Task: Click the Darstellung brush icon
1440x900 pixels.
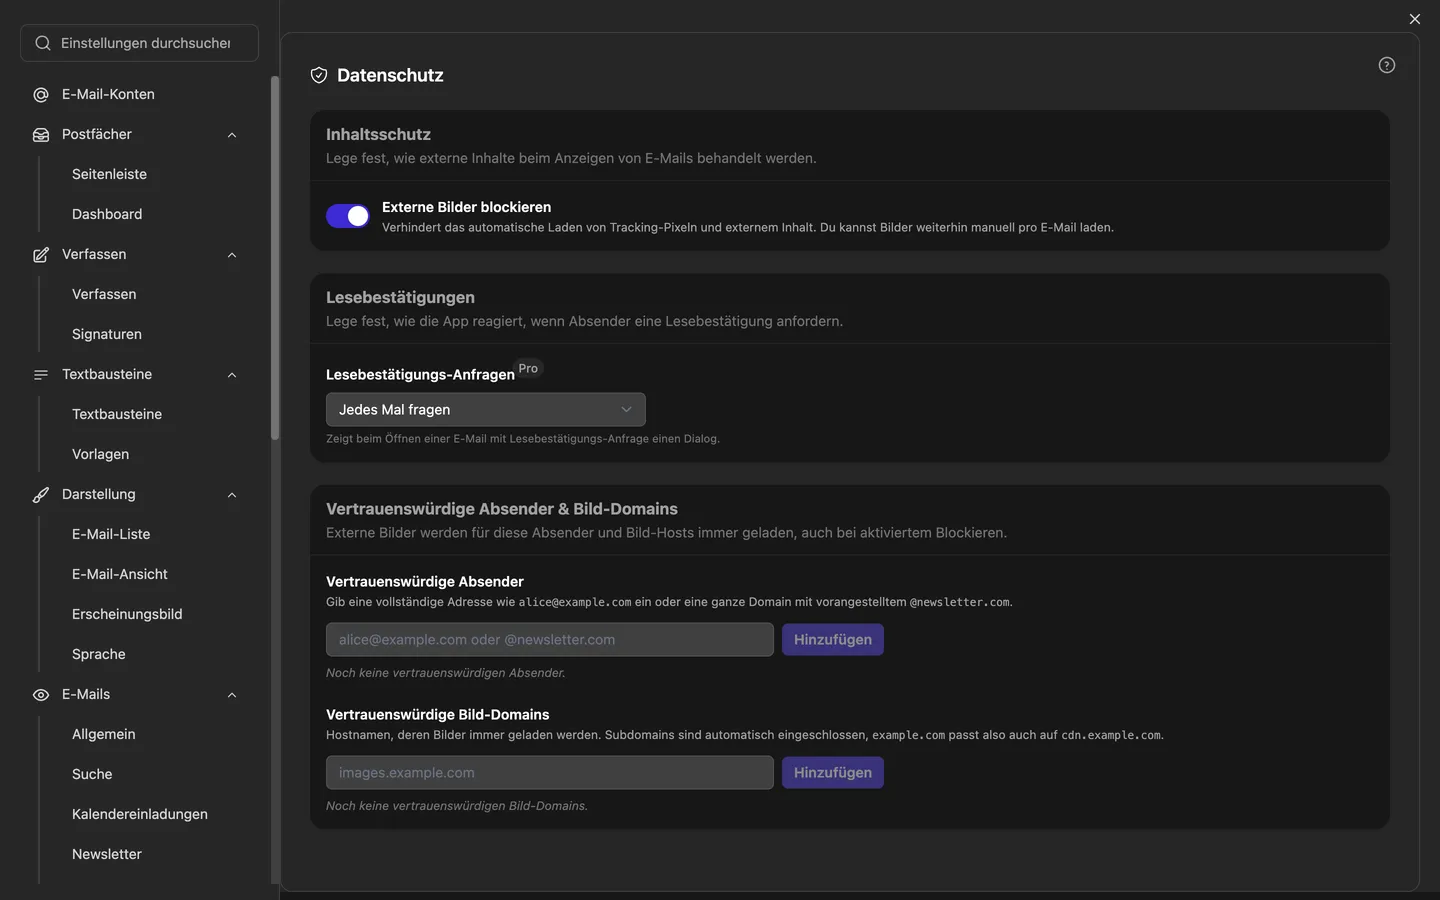Action: point(41,495)
